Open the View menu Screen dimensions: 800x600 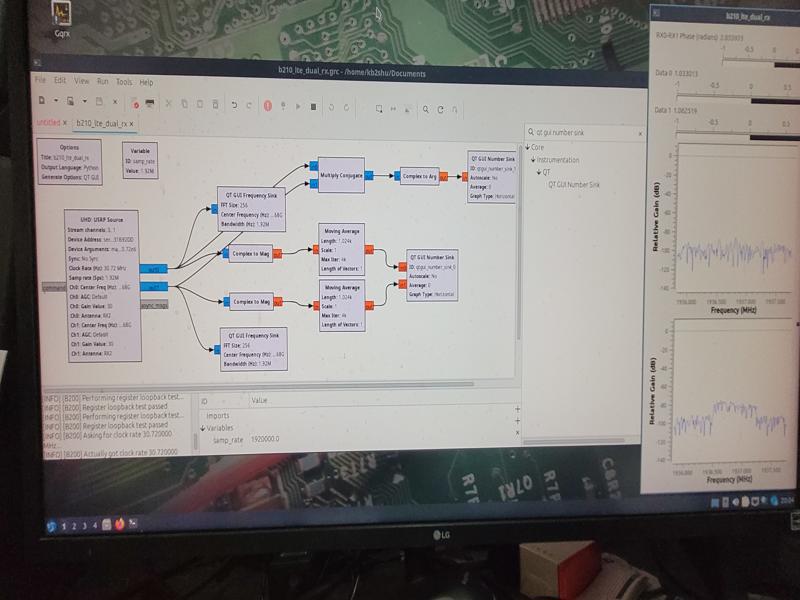pyautogui.click(x=82, y=81)
